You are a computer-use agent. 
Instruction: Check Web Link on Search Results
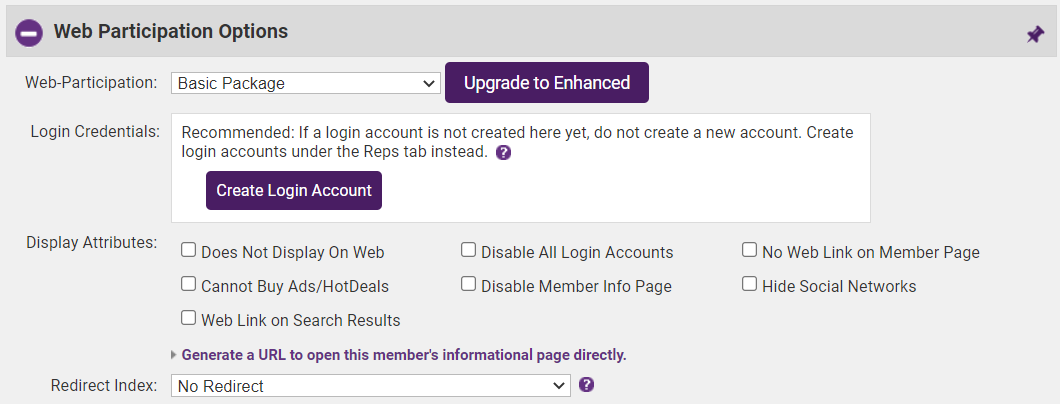pyautogui.click(x=188, y=319)
